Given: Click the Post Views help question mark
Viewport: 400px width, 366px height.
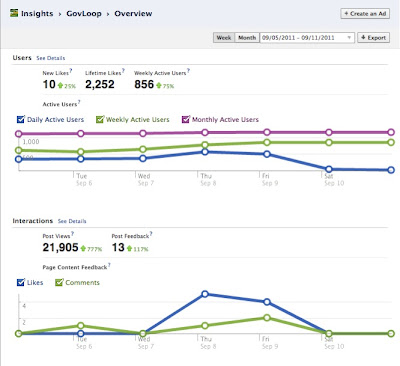Looking at the screenshot, I should (x=72, y=233).
